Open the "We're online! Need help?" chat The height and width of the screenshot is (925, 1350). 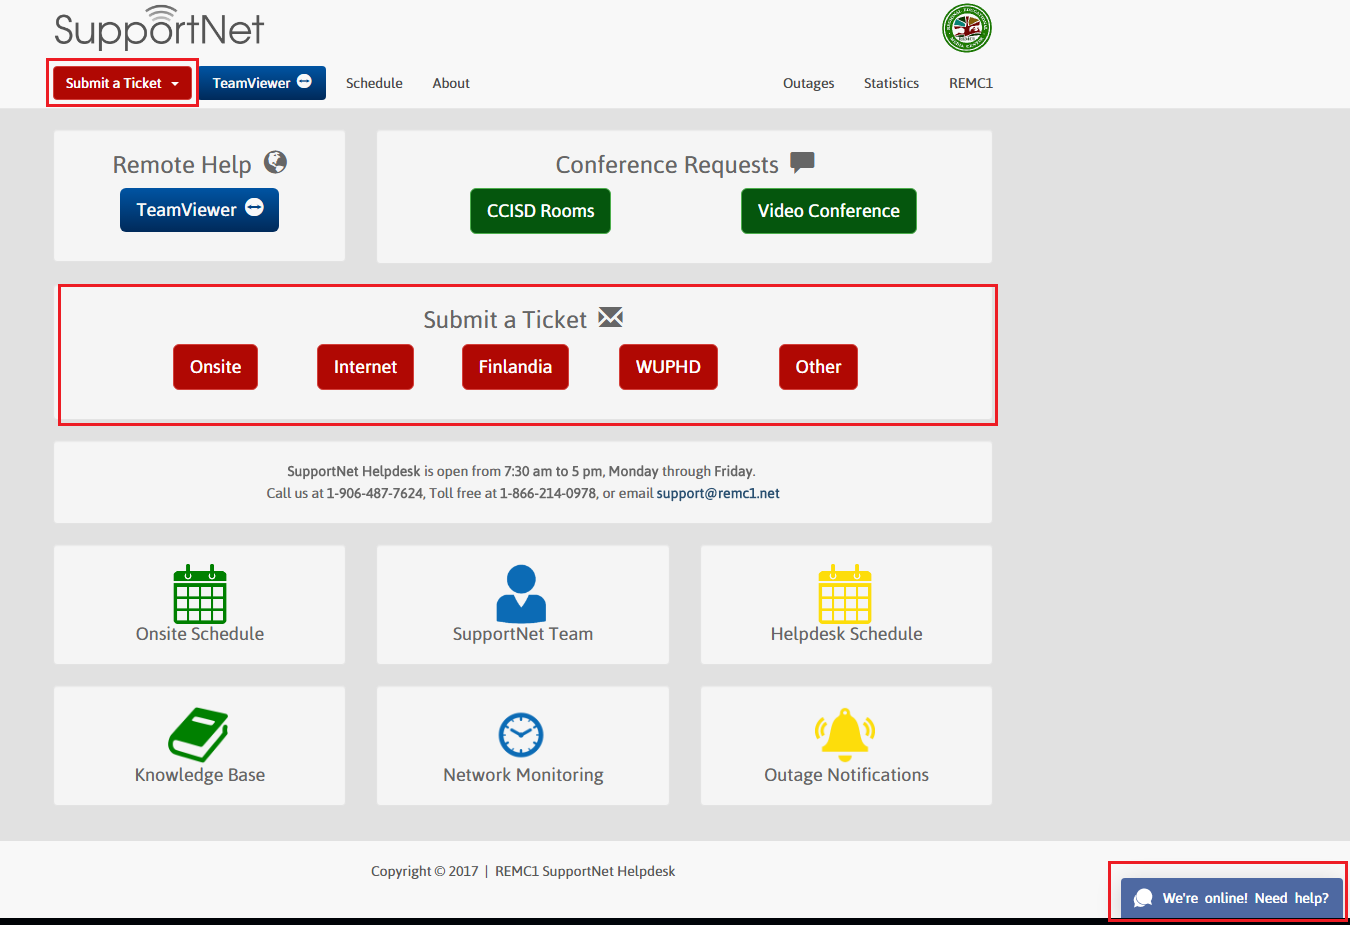tap(1231, 898)
